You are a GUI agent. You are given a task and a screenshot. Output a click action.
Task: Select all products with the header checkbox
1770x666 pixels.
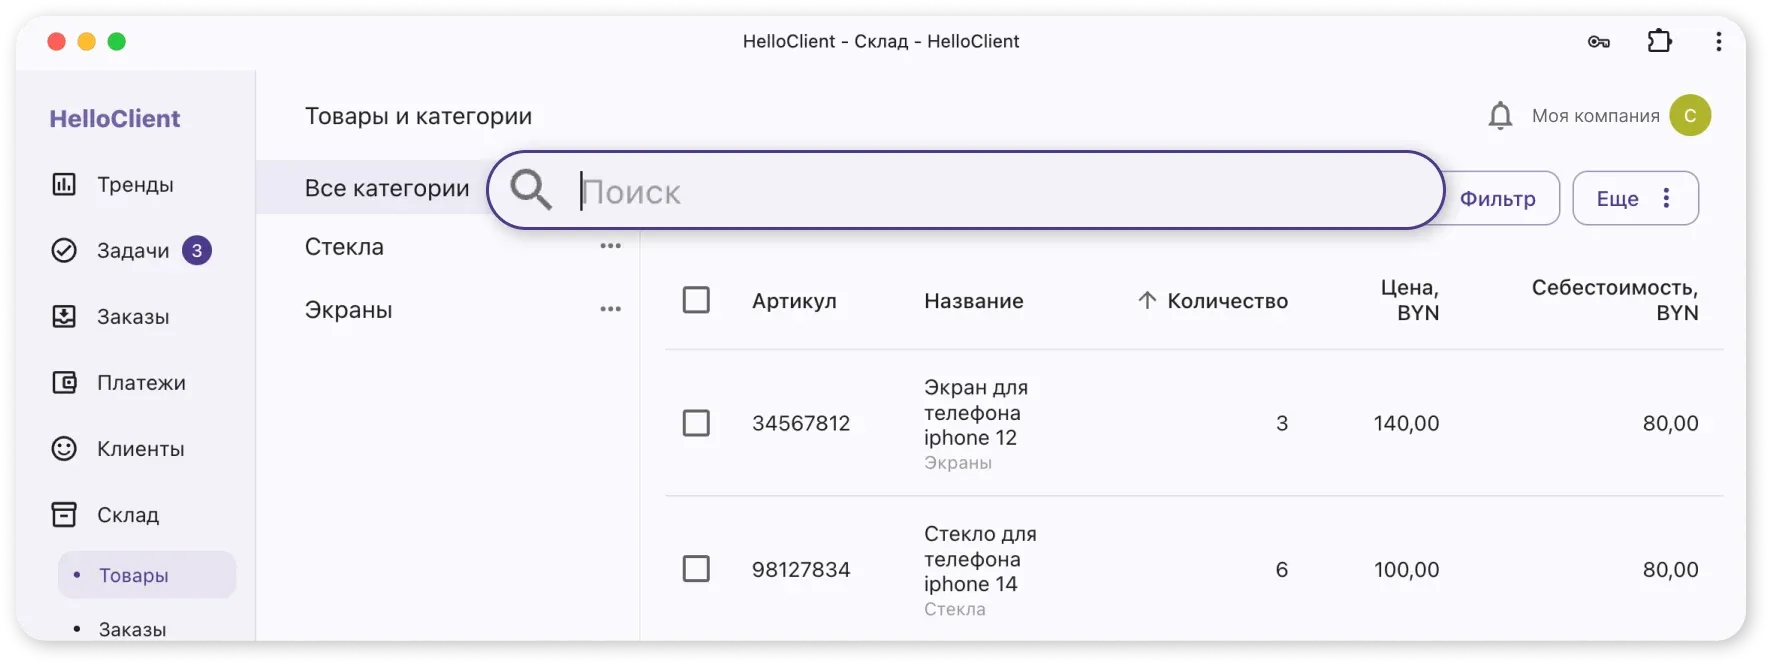coord(697,299)
